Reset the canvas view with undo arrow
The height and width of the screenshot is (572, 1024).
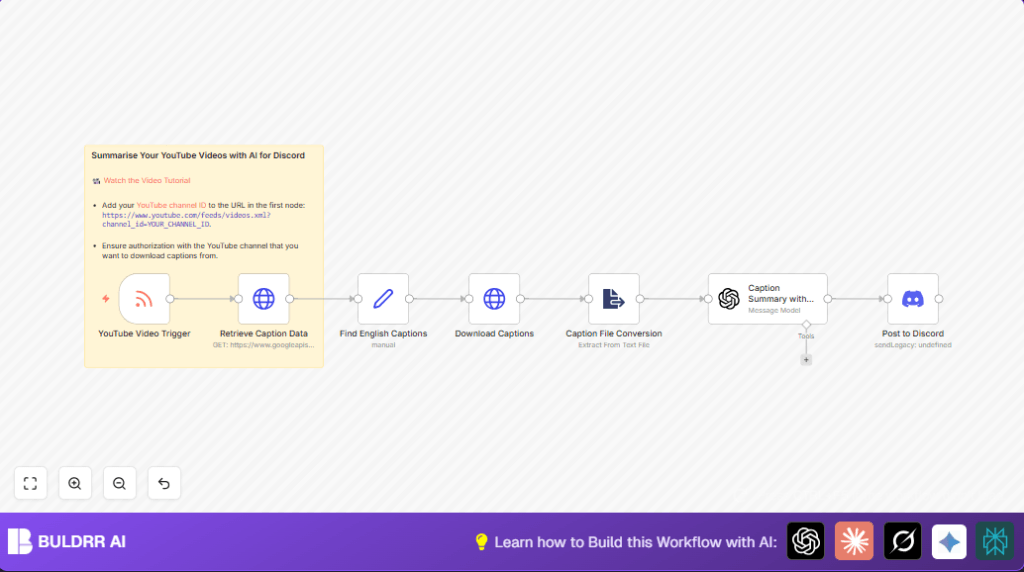(164, 483)
